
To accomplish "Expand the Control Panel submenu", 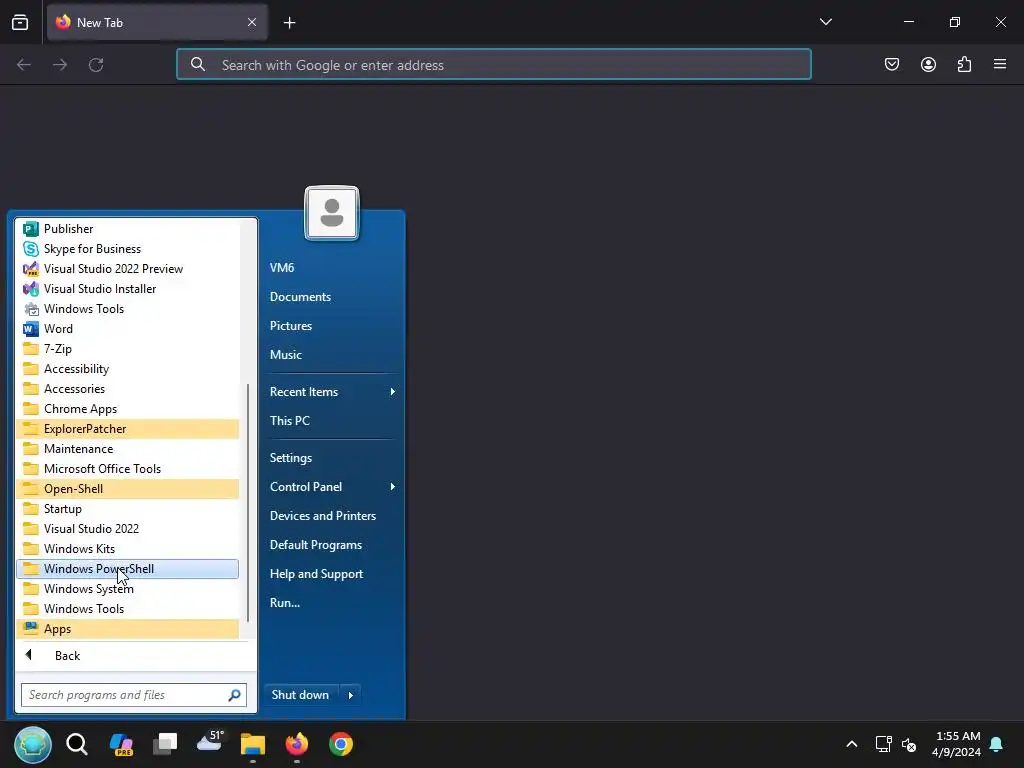I will click(332, 487).
